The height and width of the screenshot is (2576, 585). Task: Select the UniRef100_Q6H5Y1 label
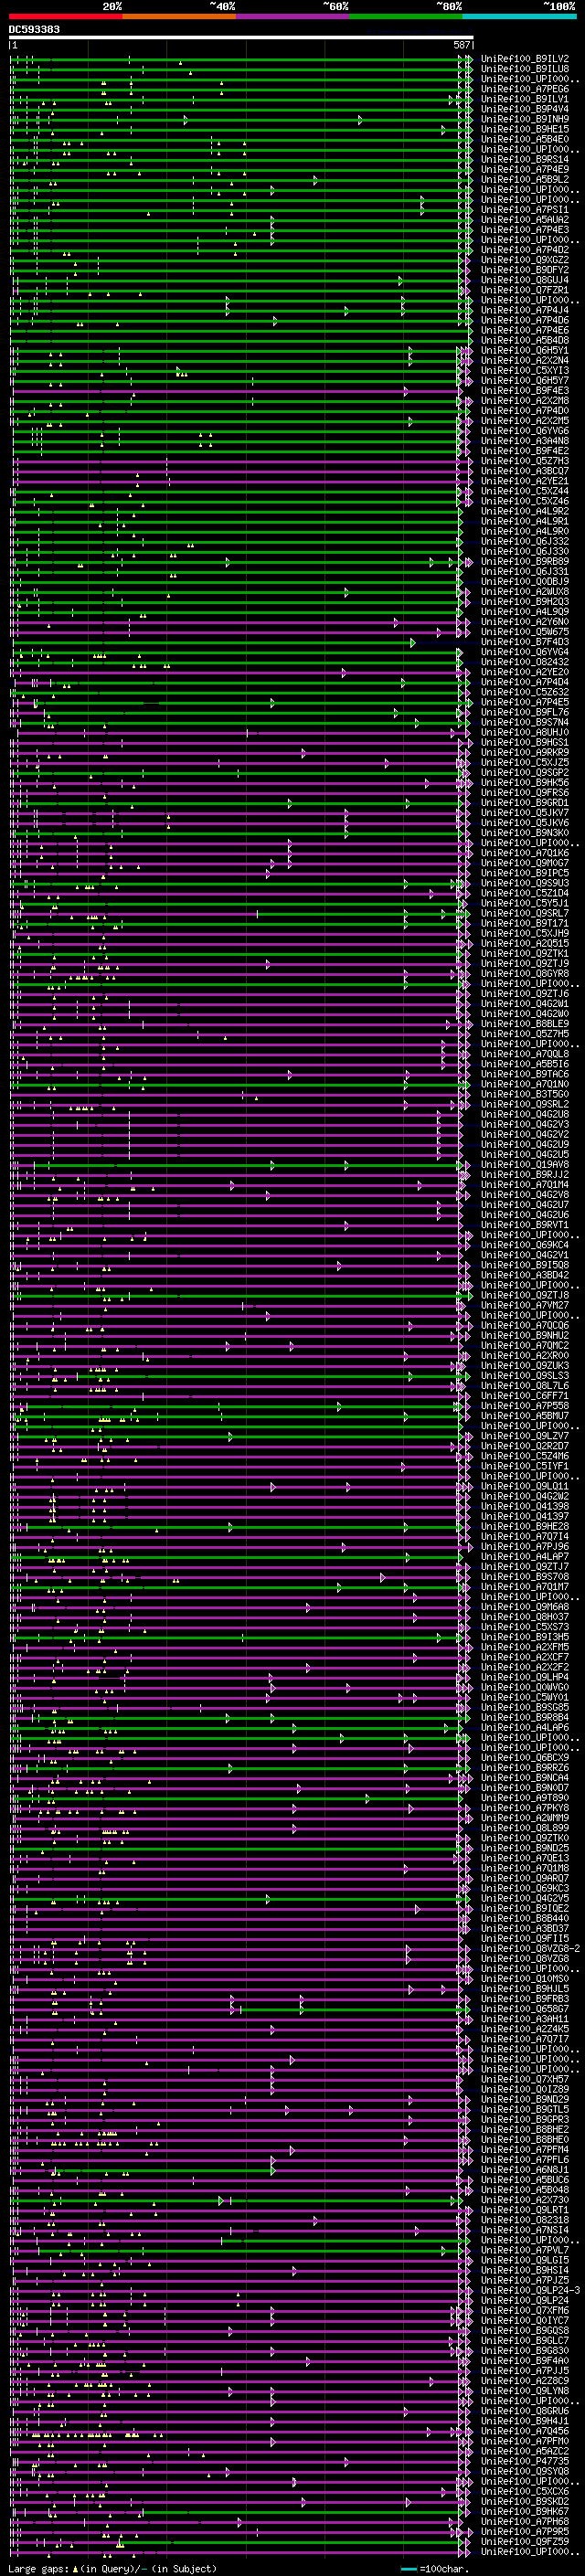click(525, 350)
